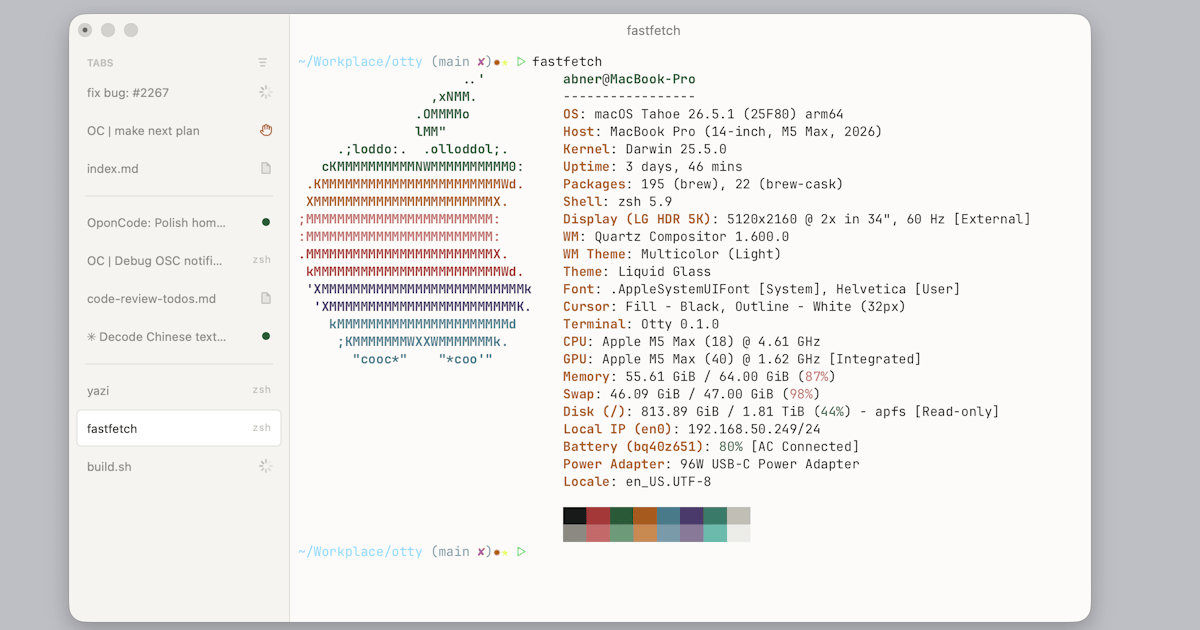This screenshot has height=630, width=1200.
Task: Switch to the Decode Chinese text... tab
Action: pos(179,336)
